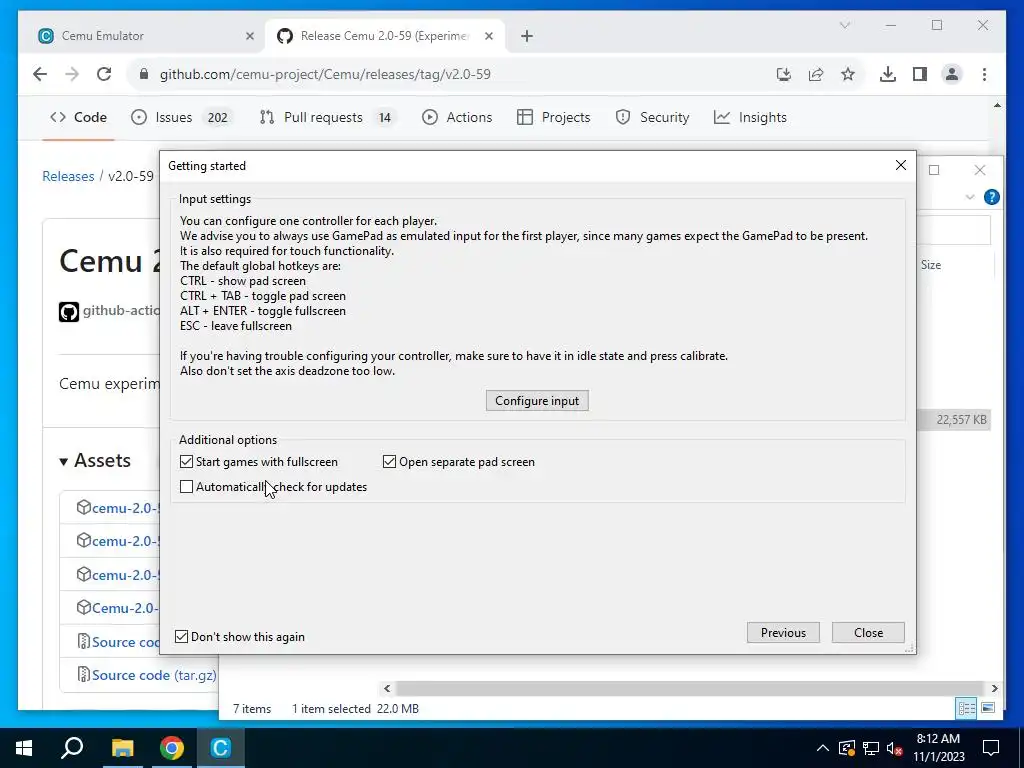1024x768 pixels.
Task: Click the muted volume tray icon
Action: tap(895, 748)
